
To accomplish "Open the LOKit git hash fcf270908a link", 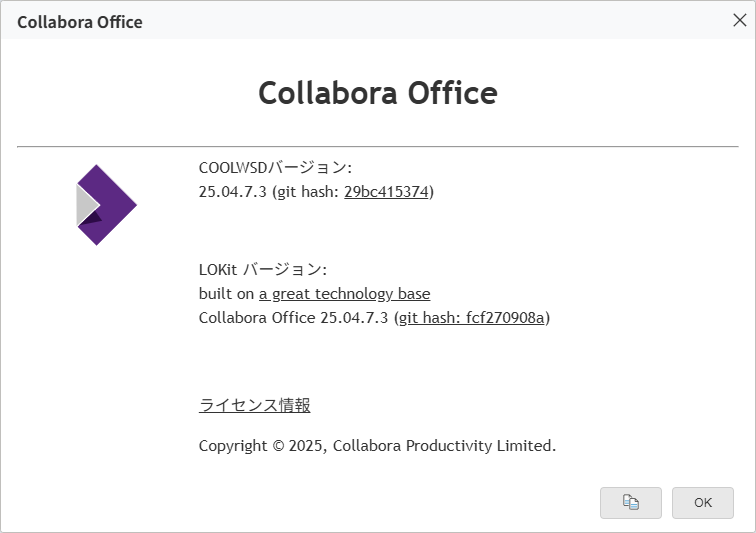I will 472,317.
